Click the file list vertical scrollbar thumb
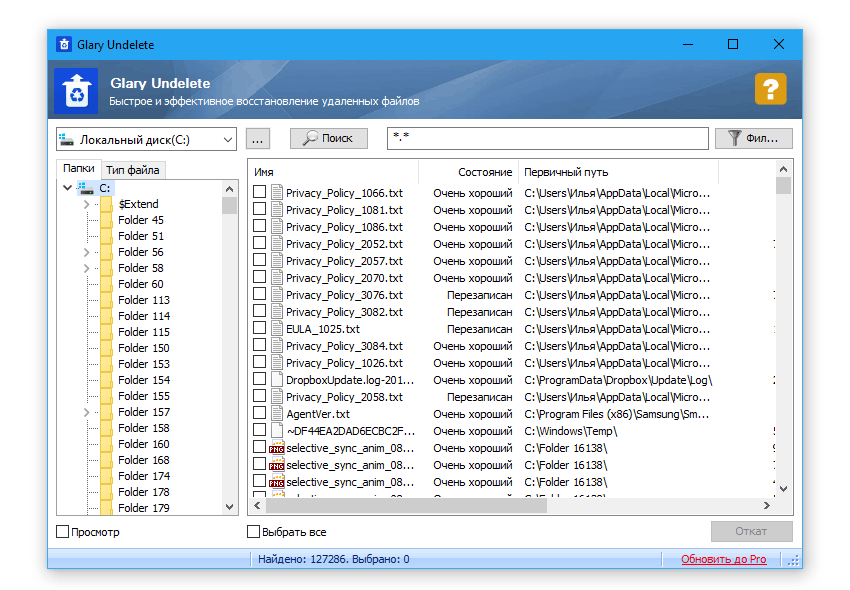This screenshot has width=850, height=590. pos(783,185)
